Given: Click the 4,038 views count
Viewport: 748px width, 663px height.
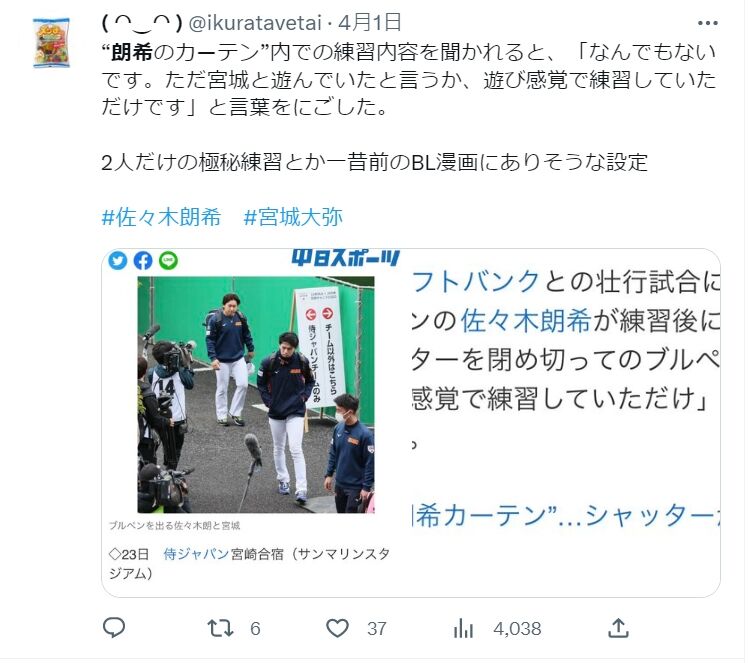Looking at the screenshot, I should (x=518, y=629).
